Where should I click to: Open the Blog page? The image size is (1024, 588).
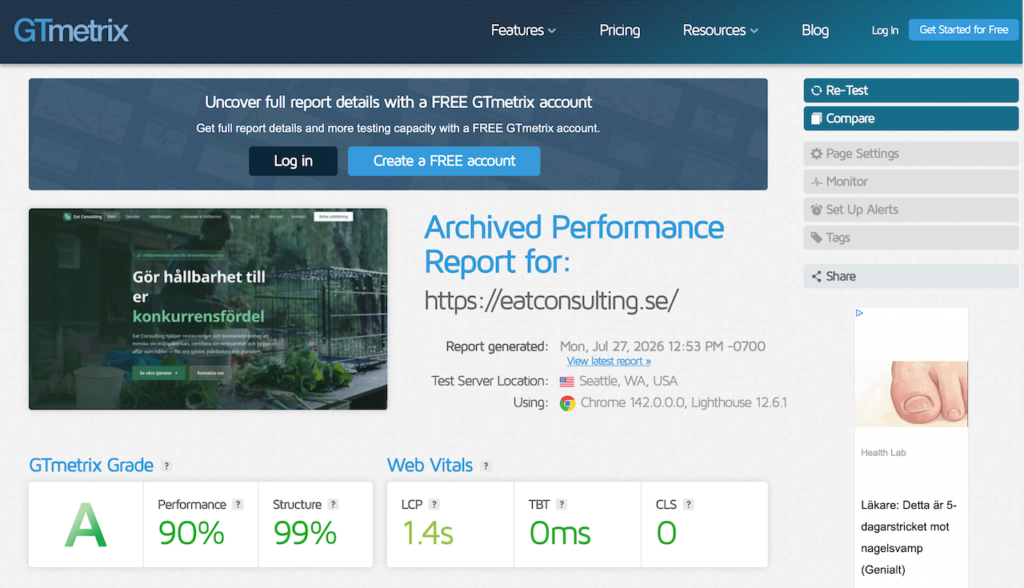tap(815, 30)
